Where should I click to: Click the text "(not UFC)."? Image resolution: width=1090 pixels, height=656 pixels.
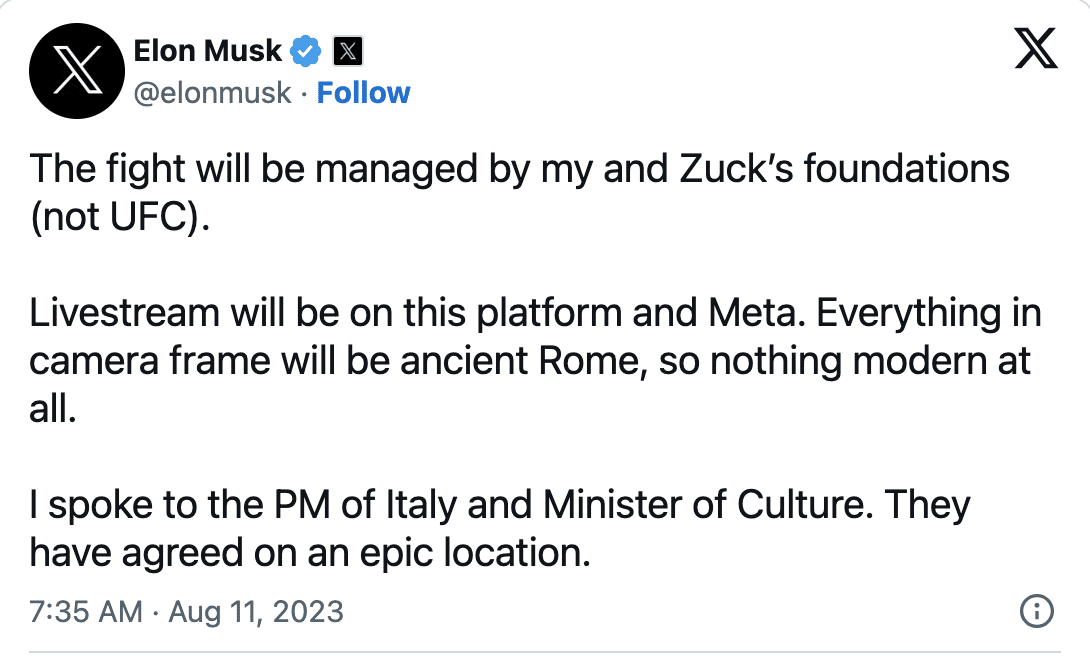(120, 217)
